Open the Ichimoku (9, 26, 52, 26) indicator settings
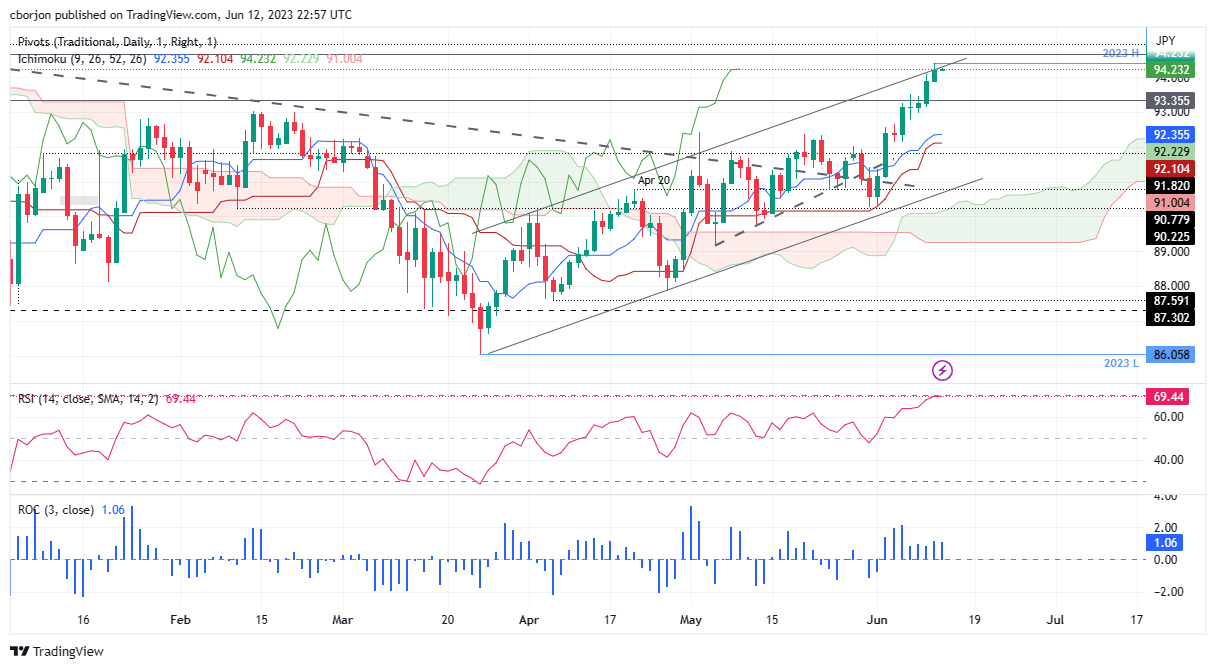The image size is (1216, 669). pos(78,60)
